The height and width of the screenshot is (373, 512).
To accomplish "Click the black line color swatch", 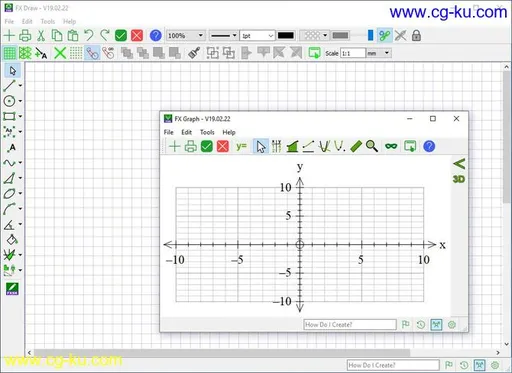I will pos(286,35).
